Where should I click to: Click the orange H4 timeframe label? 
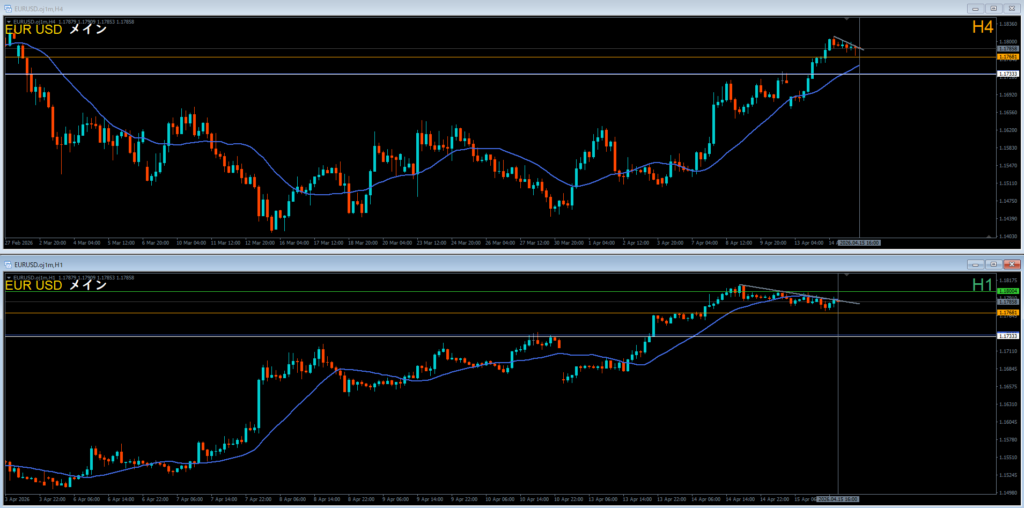[x=982, y=29]
